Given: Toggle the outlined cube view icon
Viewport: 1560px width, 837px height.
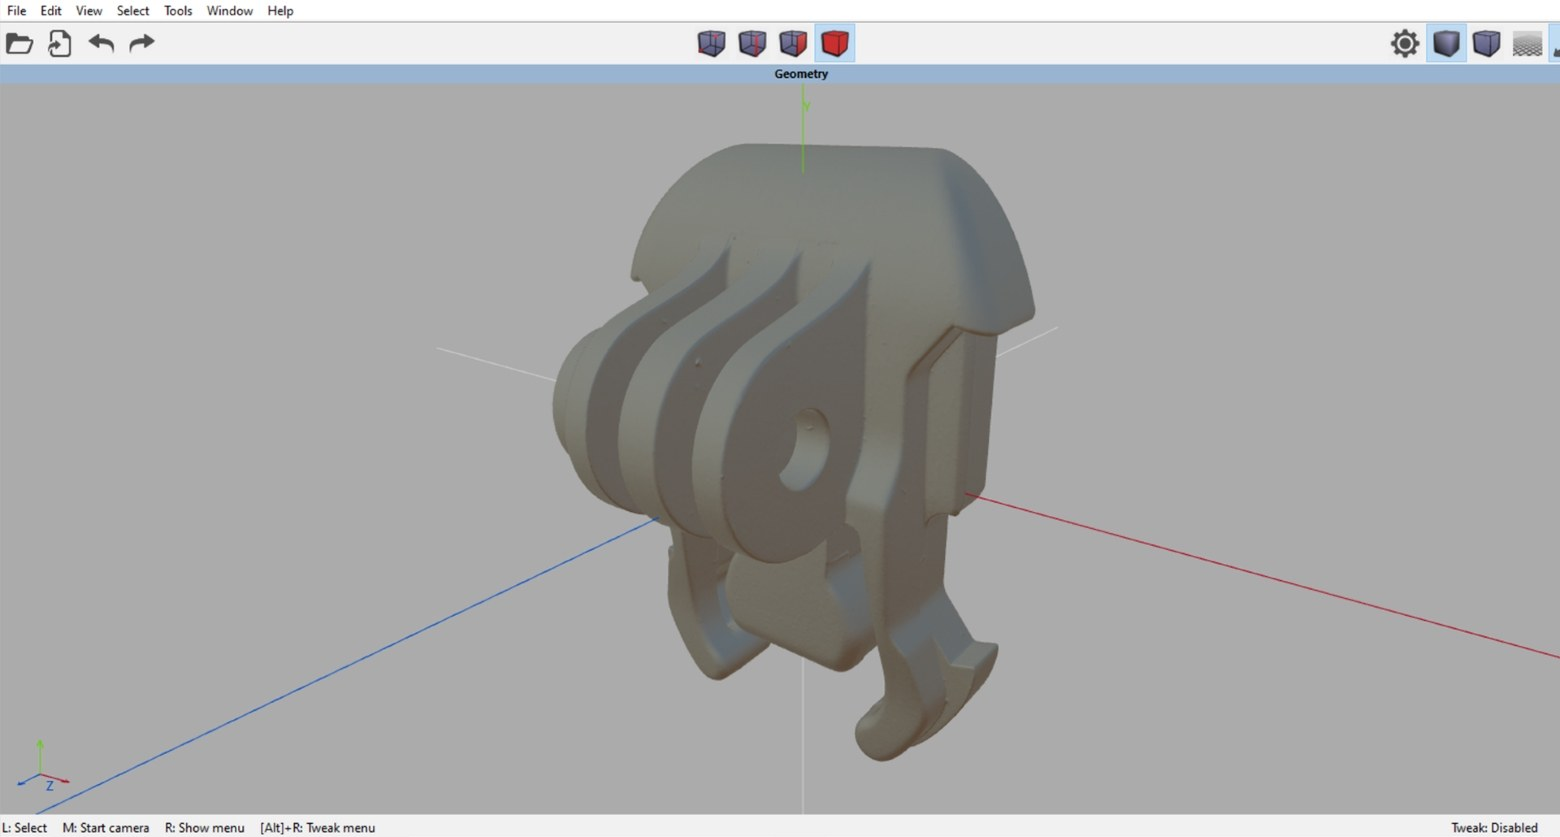Looking at the screenshot, I should click(1487, 43).
